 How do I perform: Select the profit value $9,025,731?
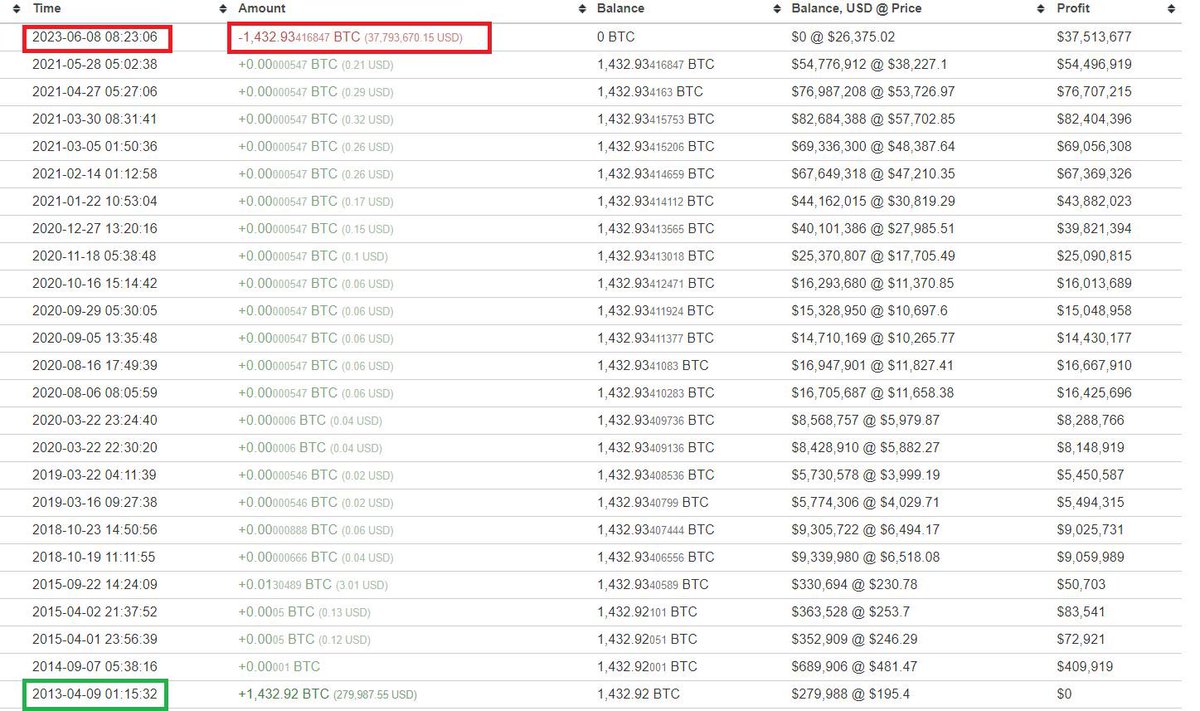1090,529
